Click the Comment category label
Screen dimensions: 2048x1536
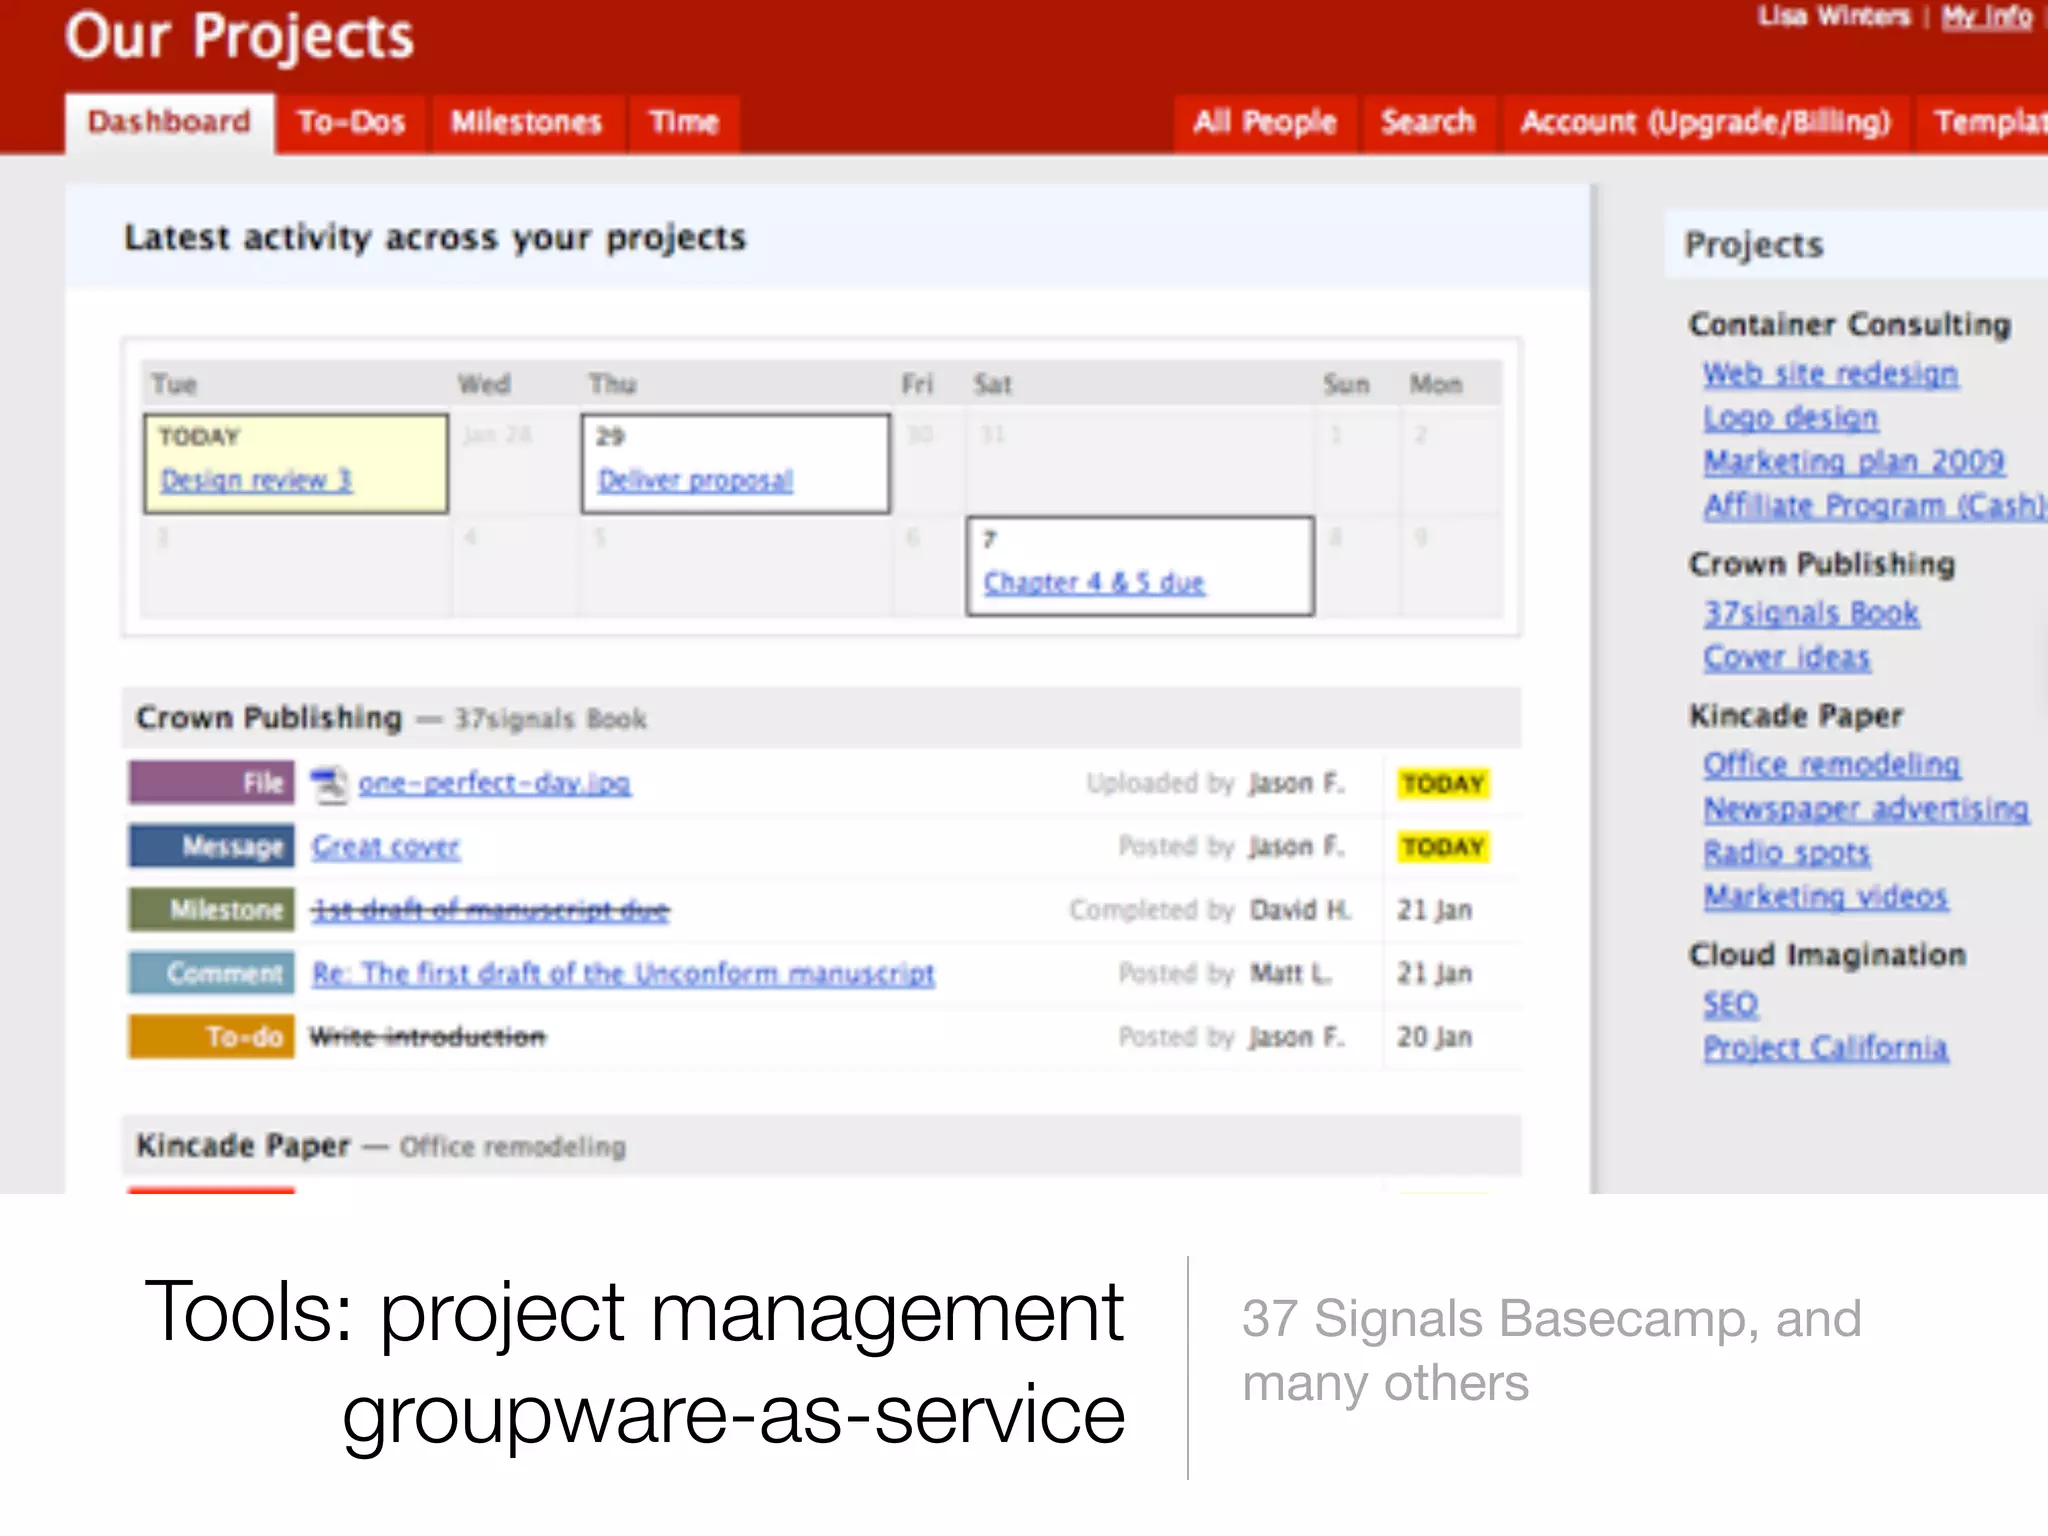tap(212, 973)
